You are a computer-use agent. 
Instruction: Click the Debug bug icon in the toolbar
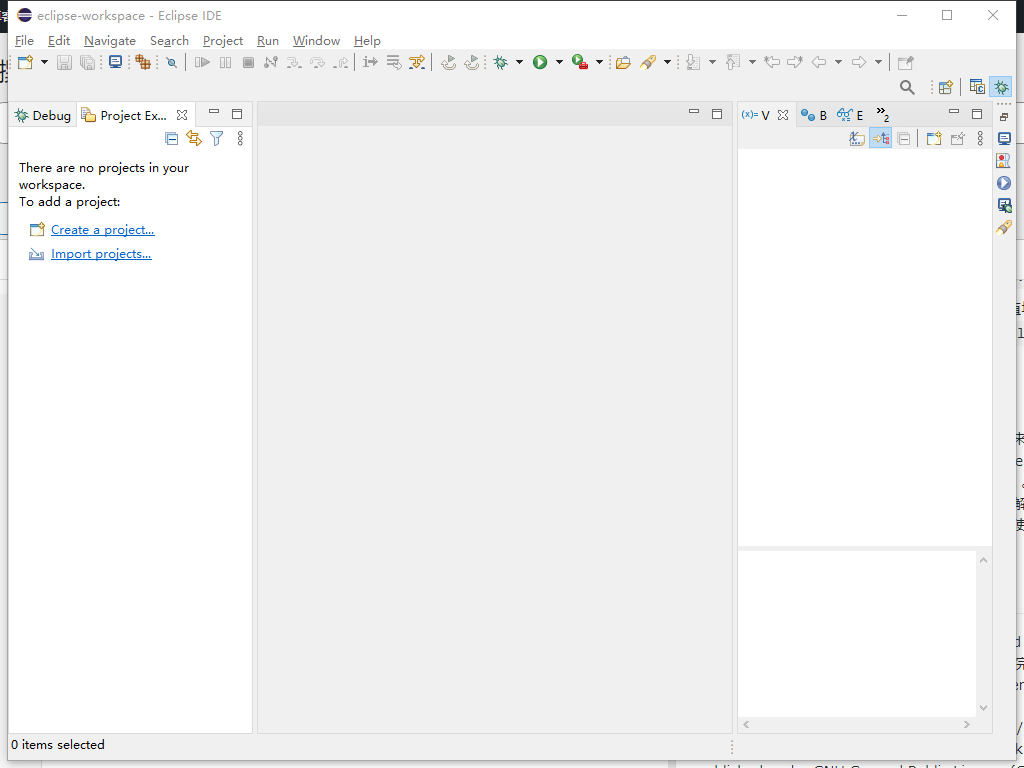pos(501,62)
